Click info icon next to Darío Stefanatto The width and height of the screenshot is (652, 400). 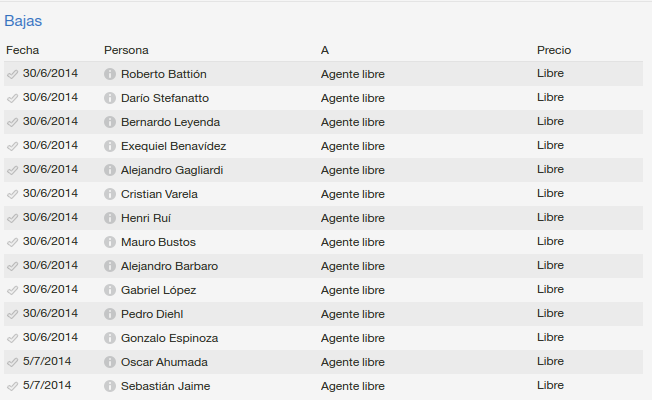110,98
